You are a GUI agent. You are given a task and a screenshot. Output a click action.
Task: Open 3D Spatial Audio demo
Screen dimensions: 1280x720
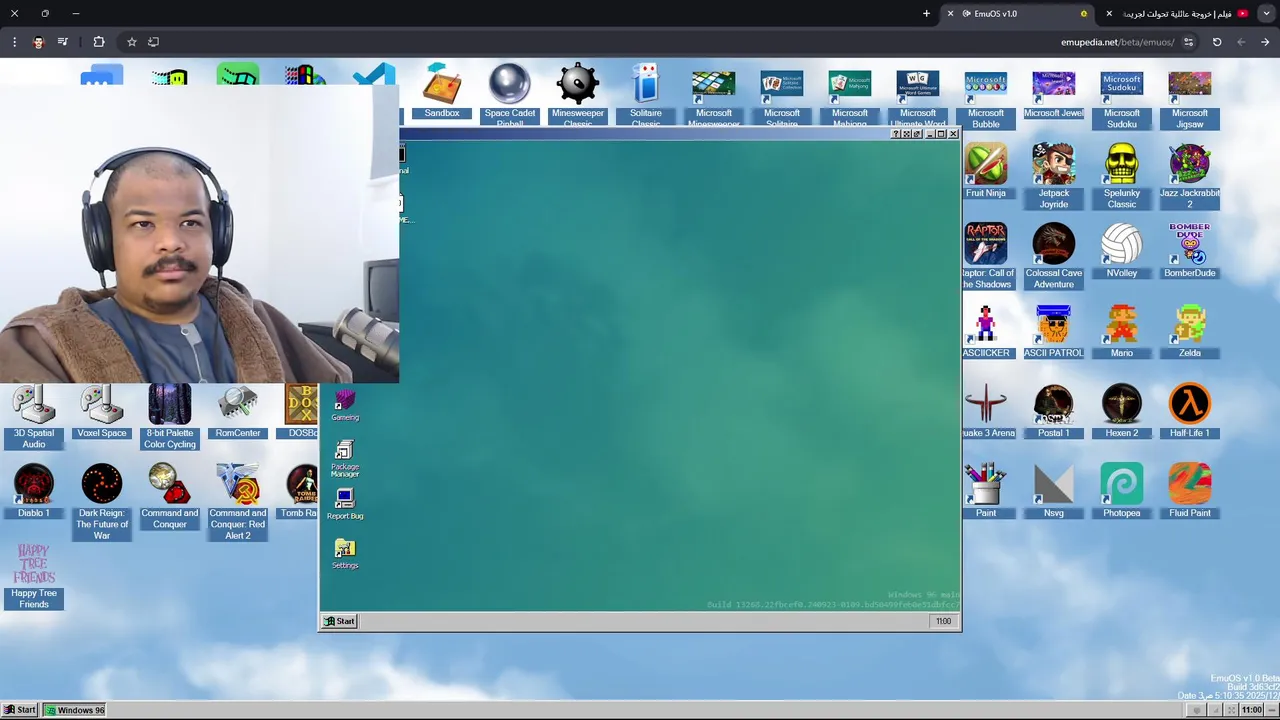tap(34, 416)
